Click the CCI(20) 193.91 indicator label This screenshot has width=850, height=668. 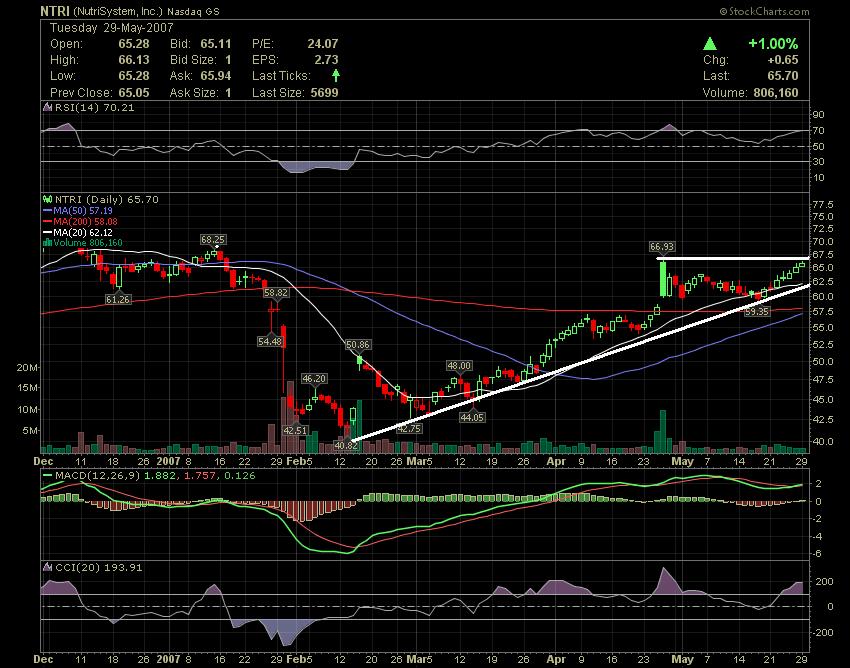pyautogui.click(x=99, y=567)
